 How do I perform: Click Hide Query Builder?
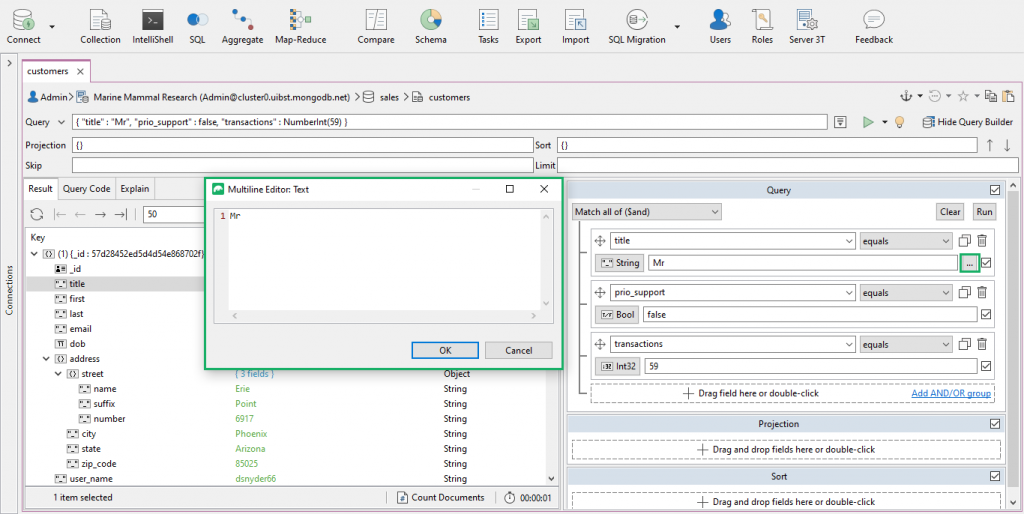click(968, 122)
